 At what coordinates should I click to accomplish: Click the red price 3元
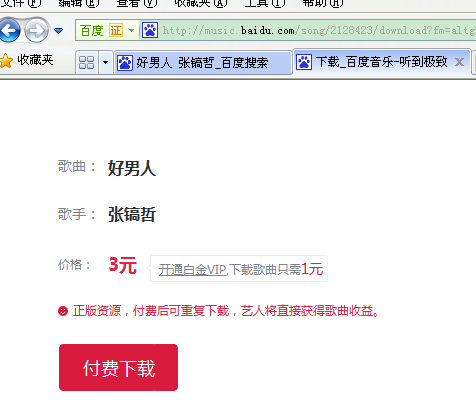[x=123, y=265]
